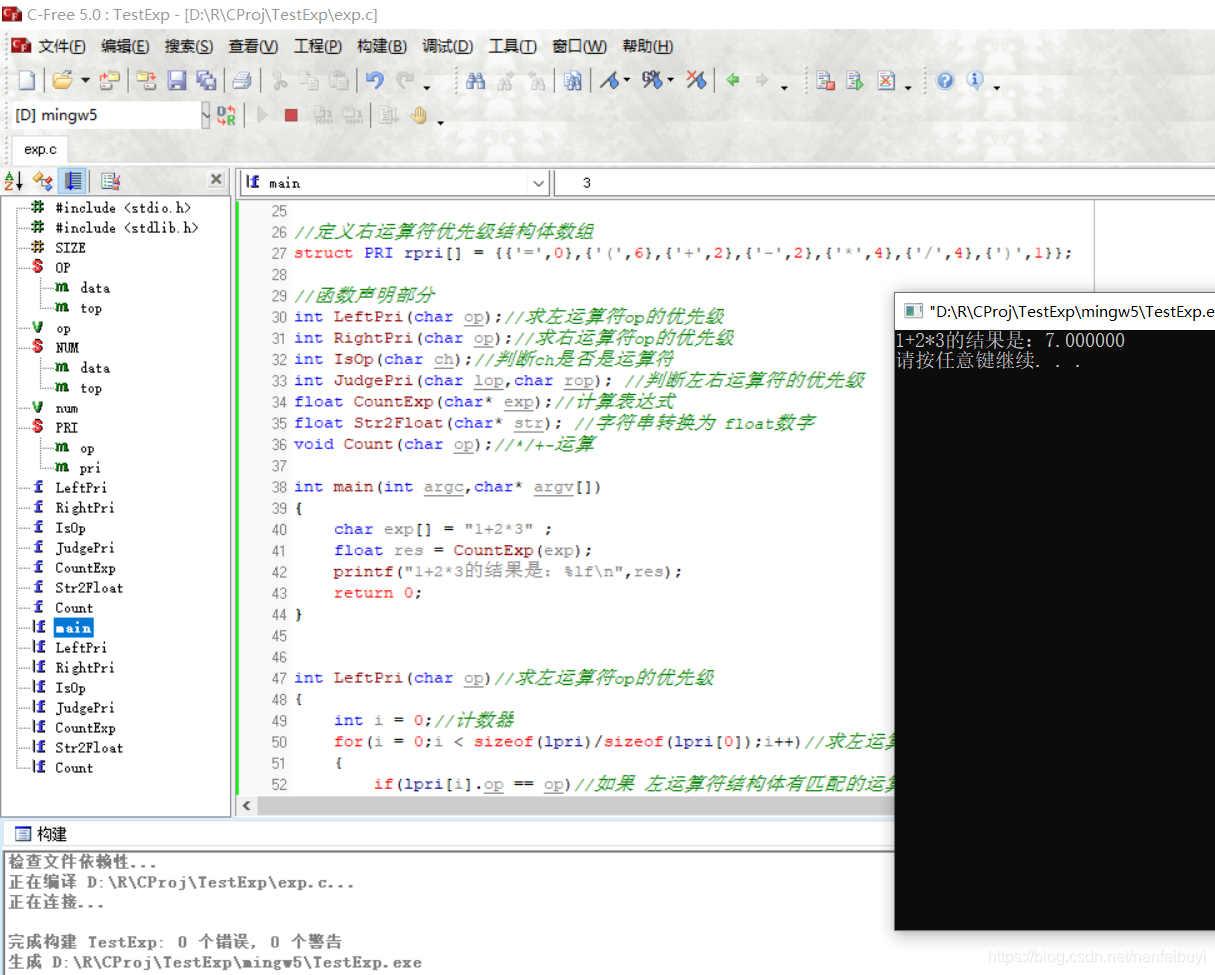Close the symbol panel with X
Image resolution: width=1215 pixels, height=975 pixels.
[x=216, y=180]
